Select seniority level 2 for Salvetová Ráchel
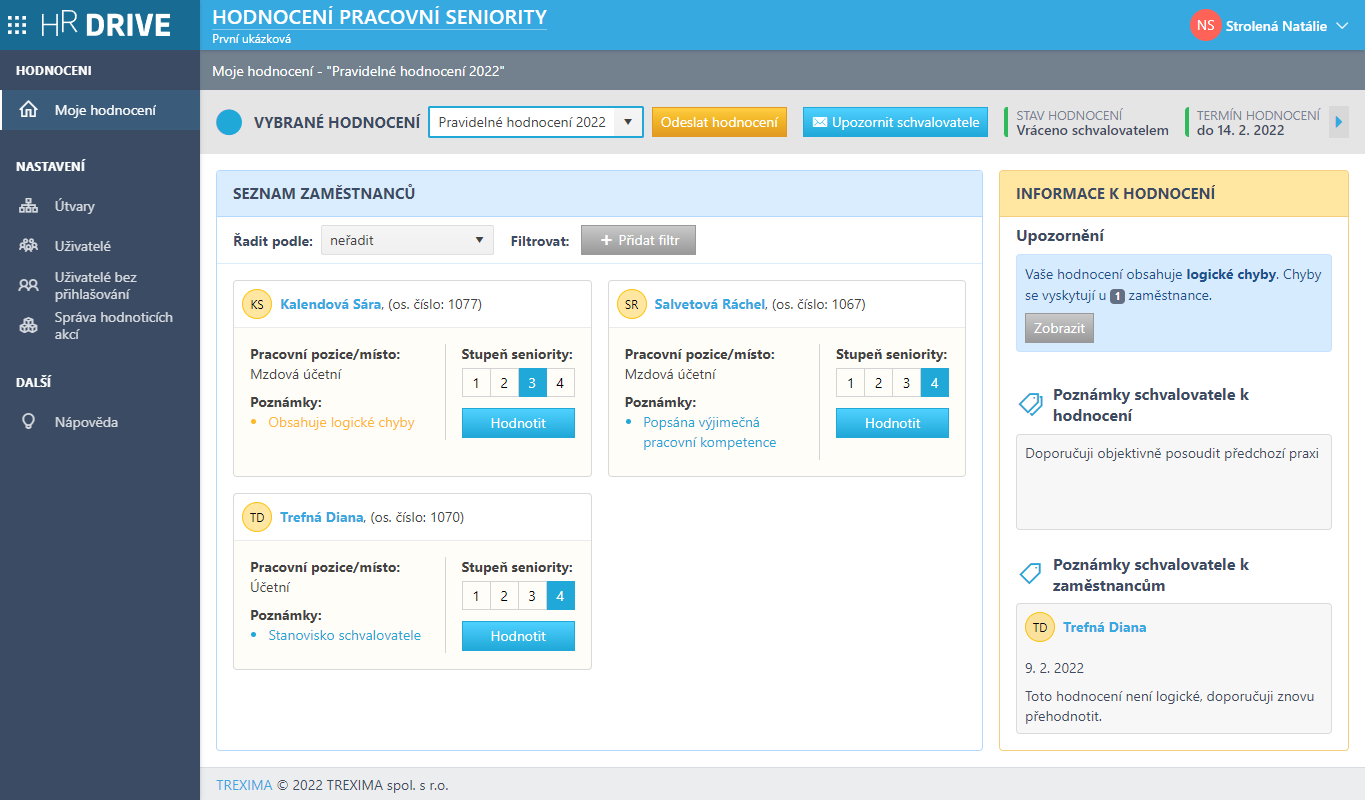This screenshot has height=800, width=1365. (x=878, y=383)
